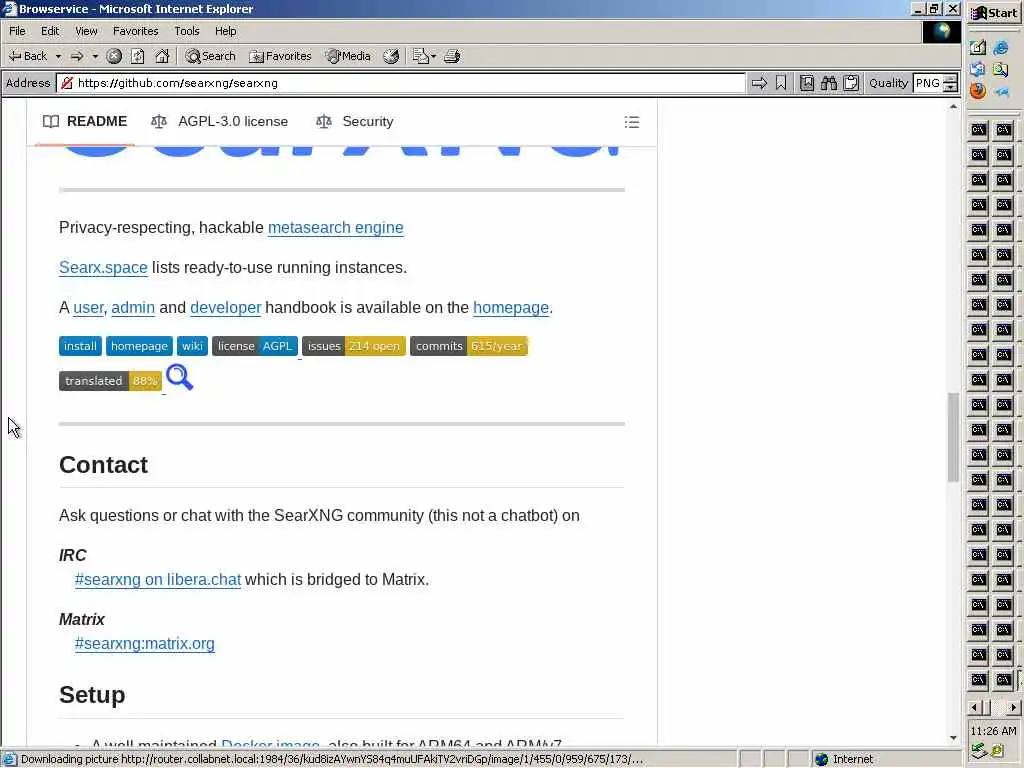Viewport: 1024px width, 768px height.
Task: Launch Outlook Express from quick launch
Action: pos(978,69)
